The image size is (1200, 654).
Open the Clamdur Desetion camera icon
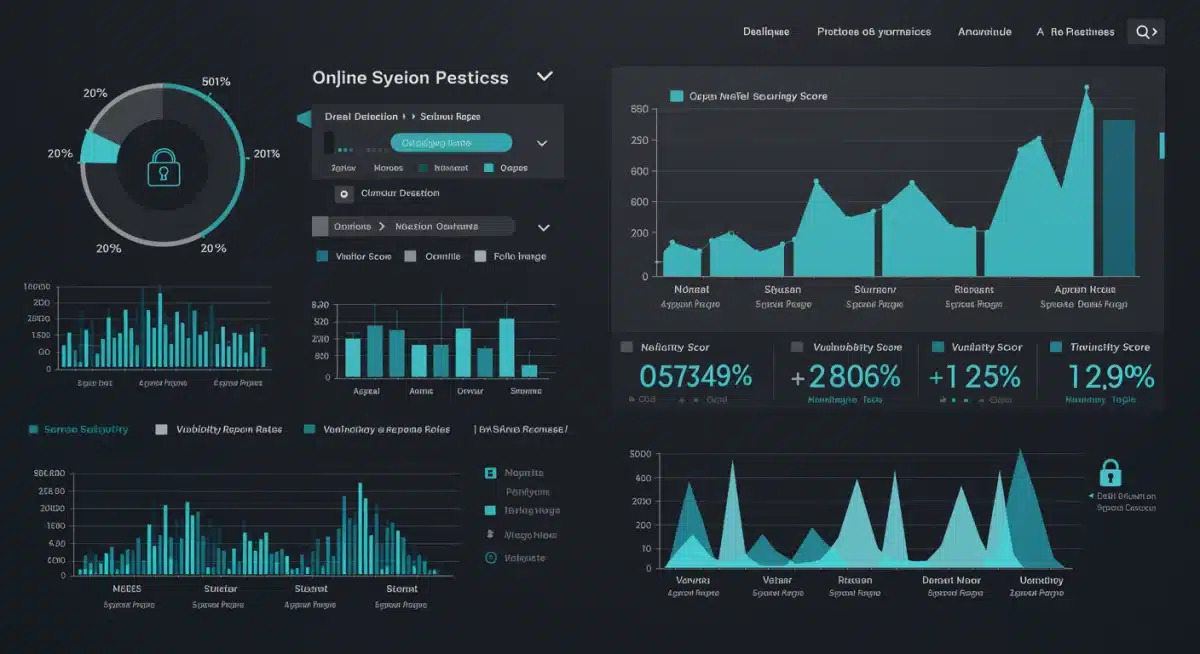tap(343, 193)
